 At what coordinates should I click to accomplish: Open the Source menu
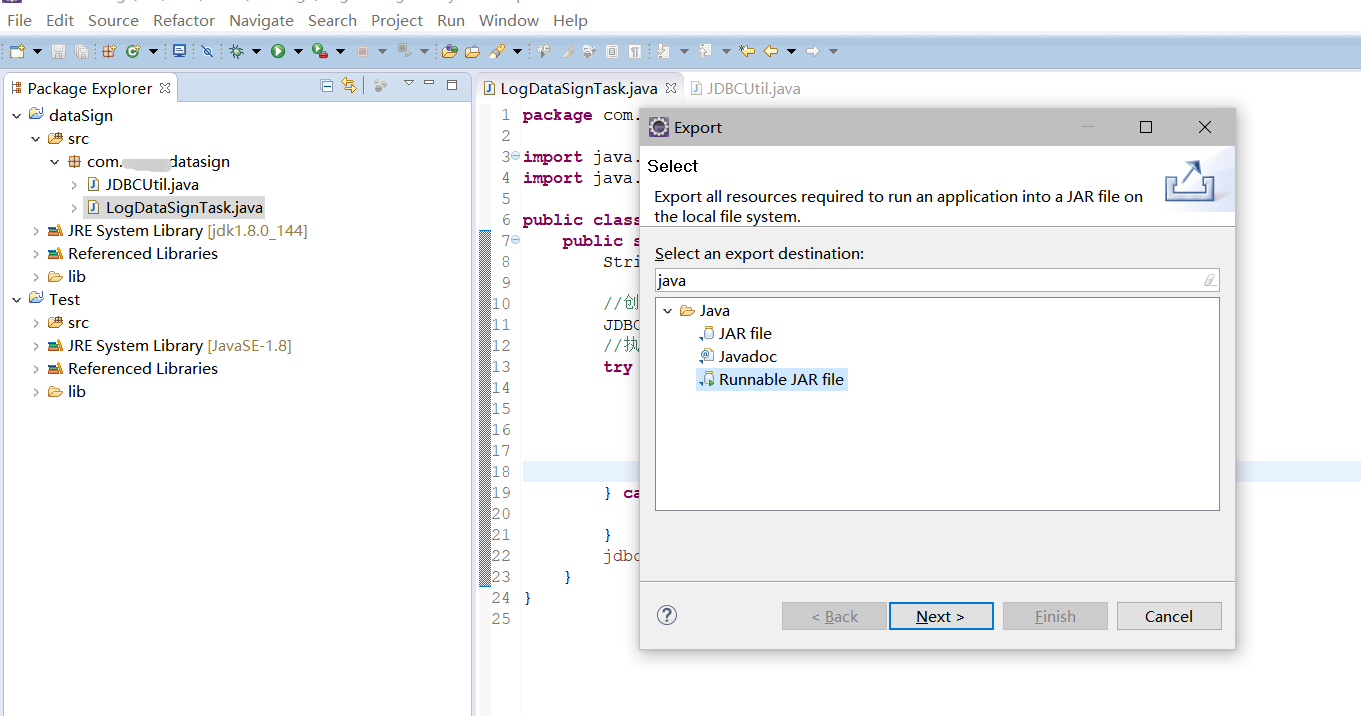click(x=113, y=20)
